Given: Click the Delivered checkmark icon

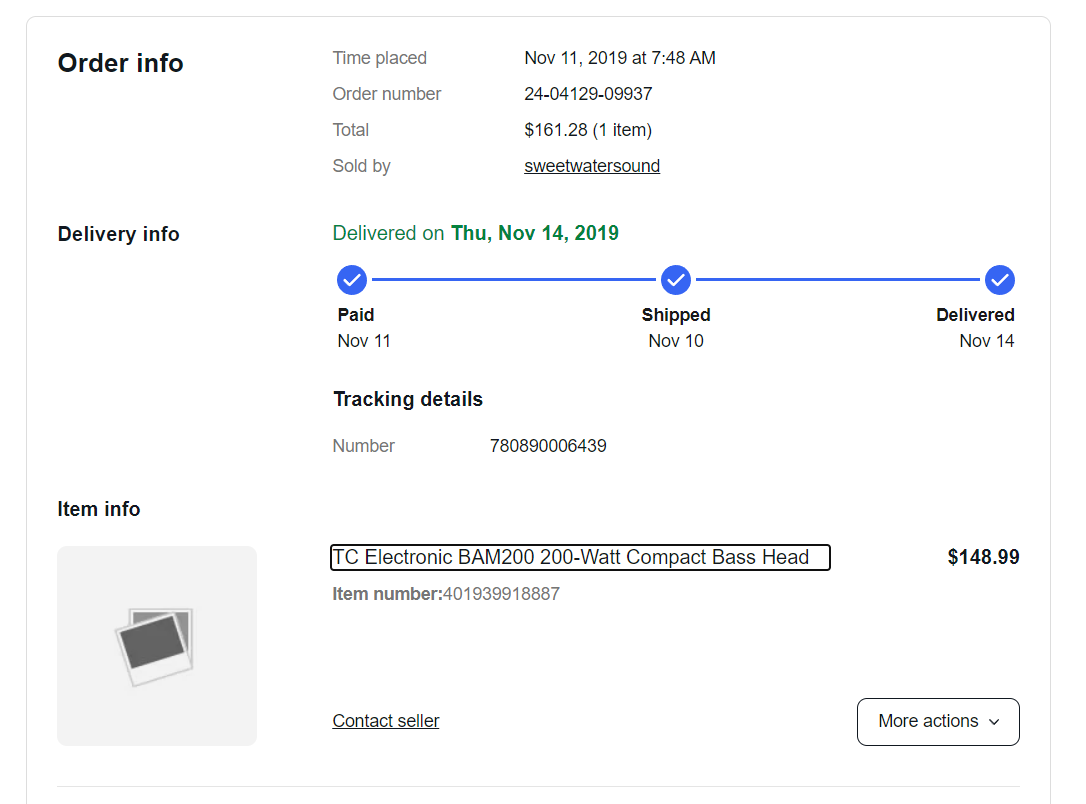Looking at the screenshot, I should (999, 280).
